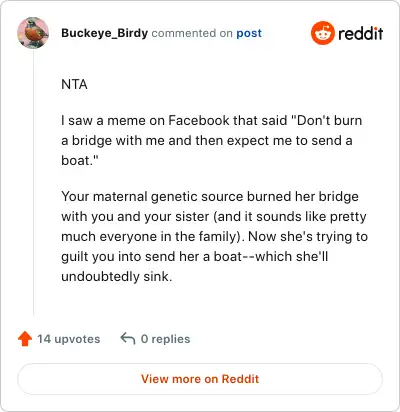The width and height of the screenshot is (400, 412).
Task: Click the Reddit Snoo logo icon
Action: [322, 33]
